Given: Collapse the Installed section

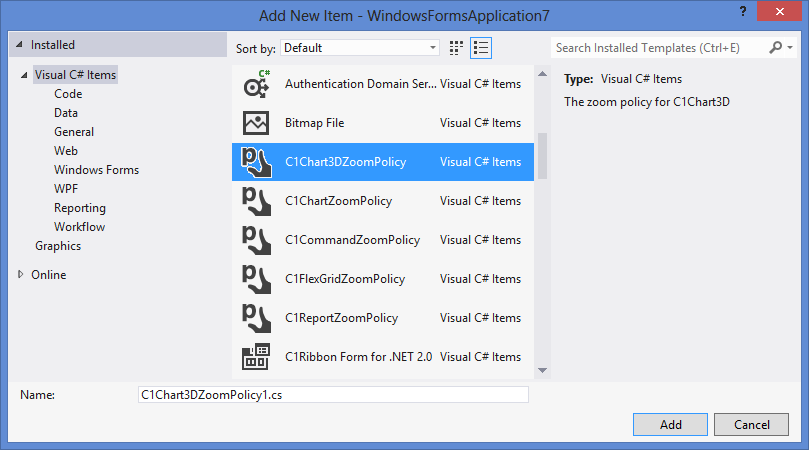Looking at the screenshot, I should tap(20, 45).
